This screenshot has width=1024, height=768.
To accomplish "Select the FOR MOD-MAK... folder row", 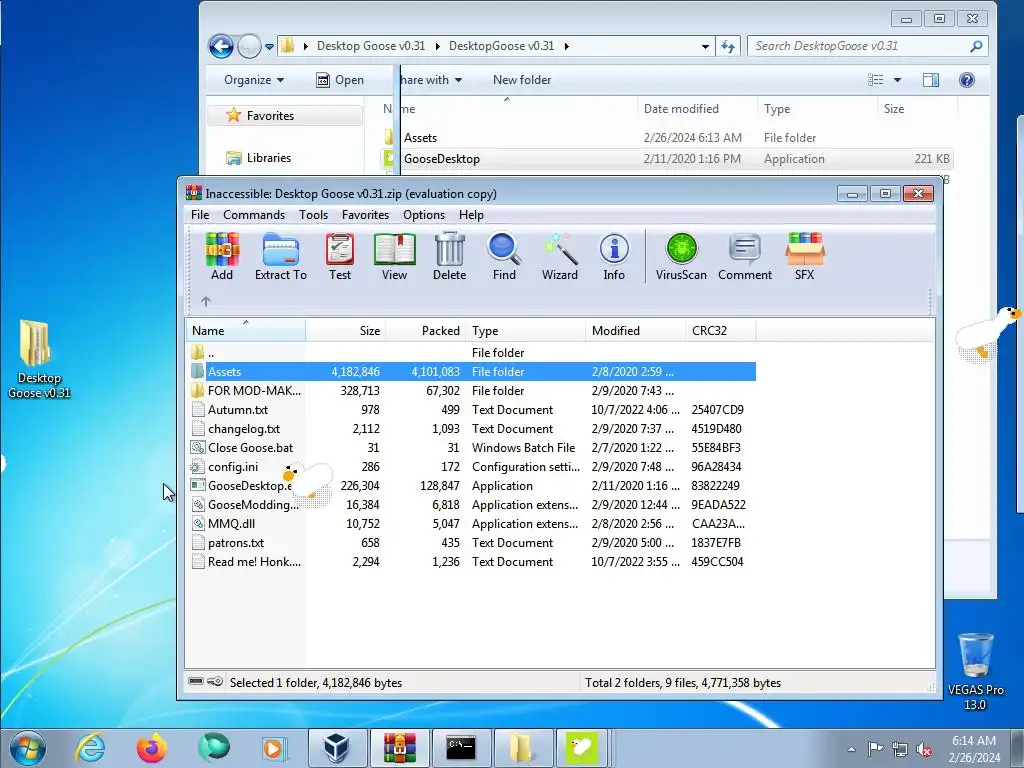I will pos(472,391).
